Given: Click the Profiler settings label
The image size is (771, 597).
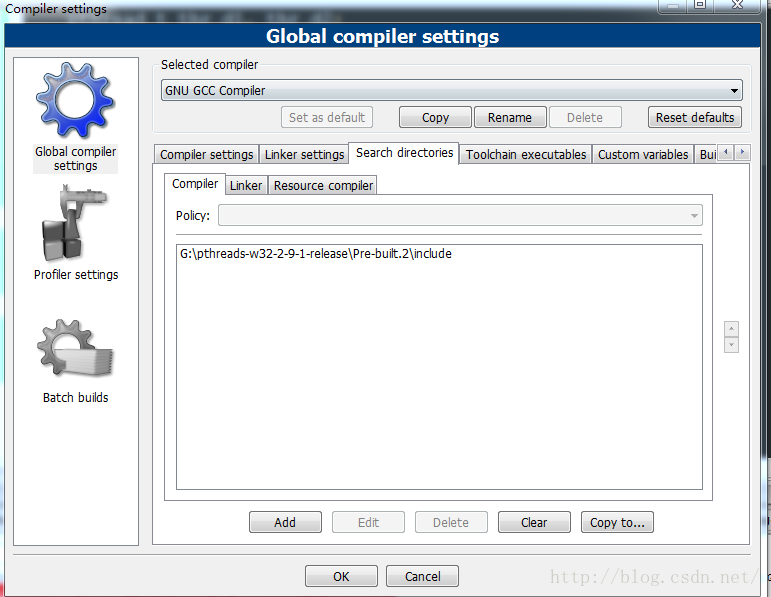Looking at the screenshot, I should pos(76,274).
